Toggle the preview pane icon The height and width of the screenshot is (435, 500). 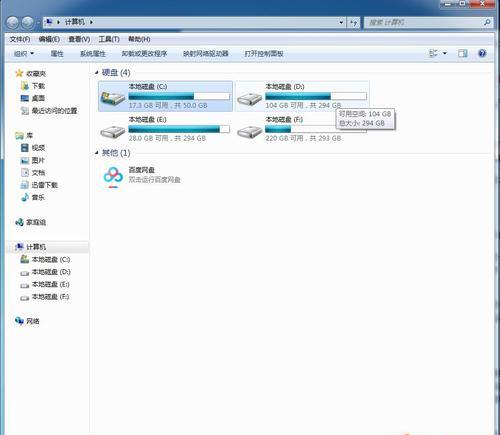pyautogui.click(x=463, y=53)
